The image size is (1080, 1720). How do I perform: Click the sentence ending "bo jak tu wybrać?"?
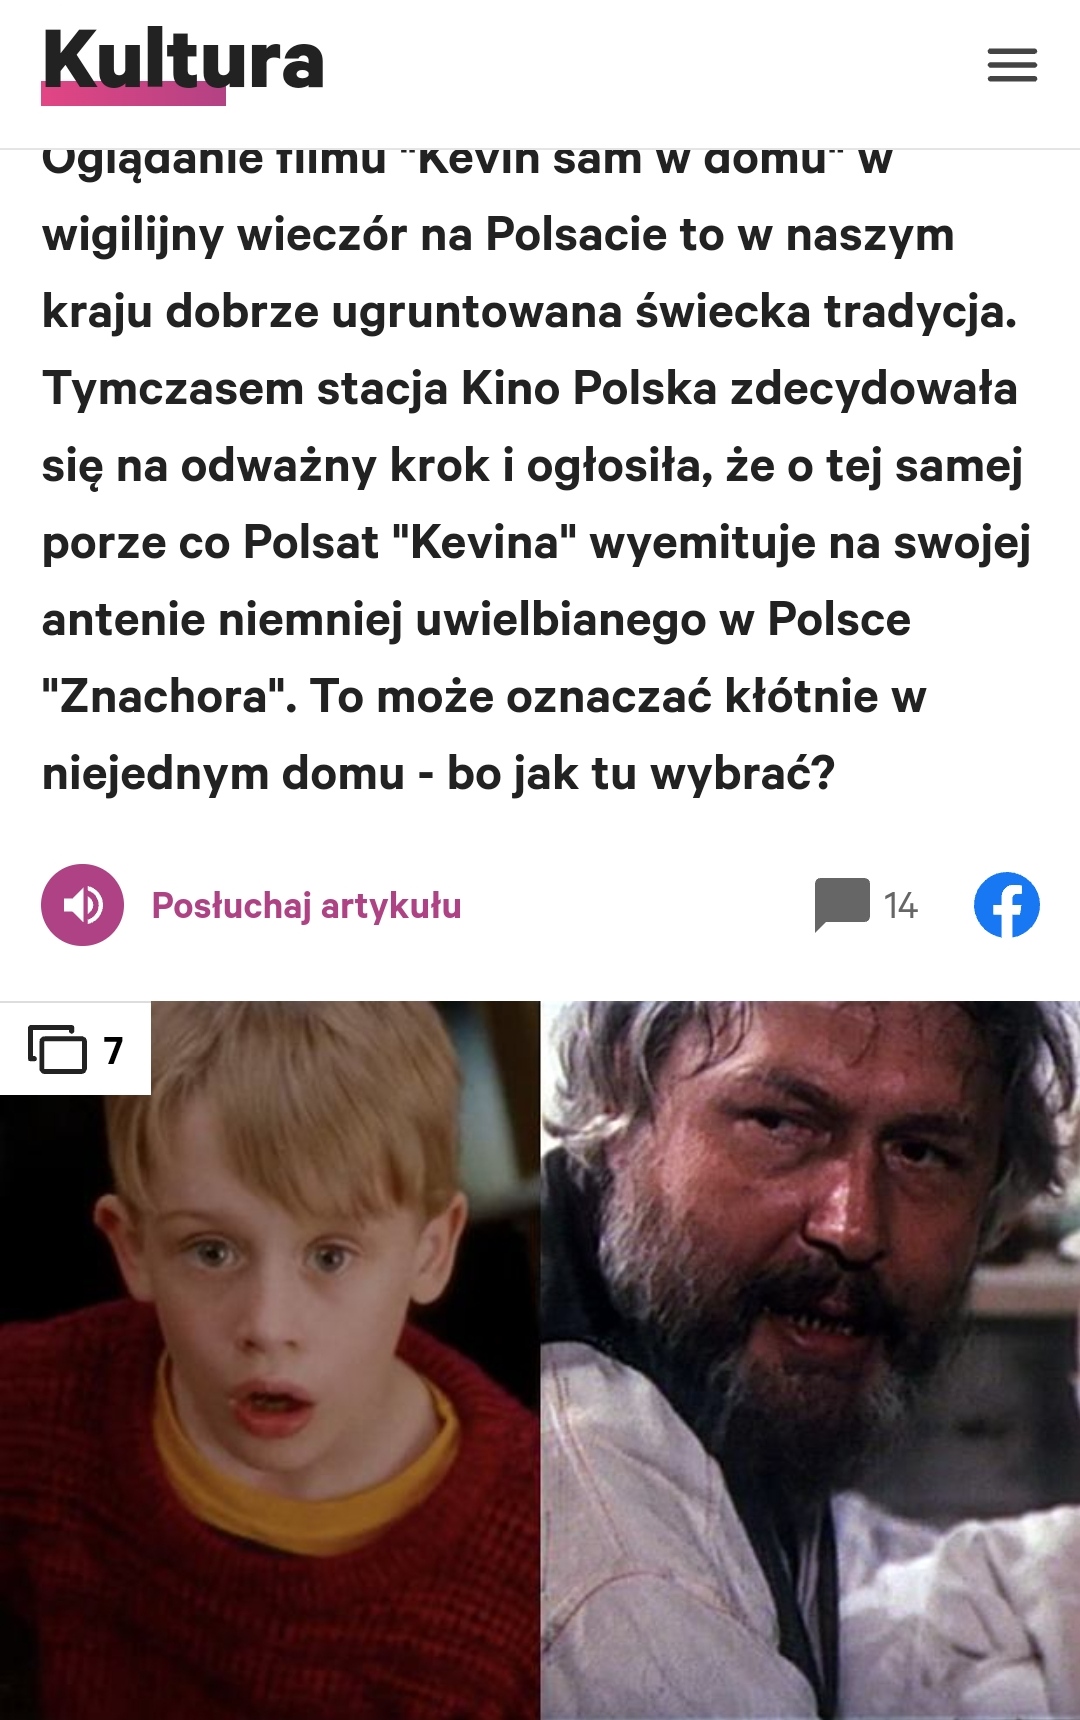(x=641, y=773)
